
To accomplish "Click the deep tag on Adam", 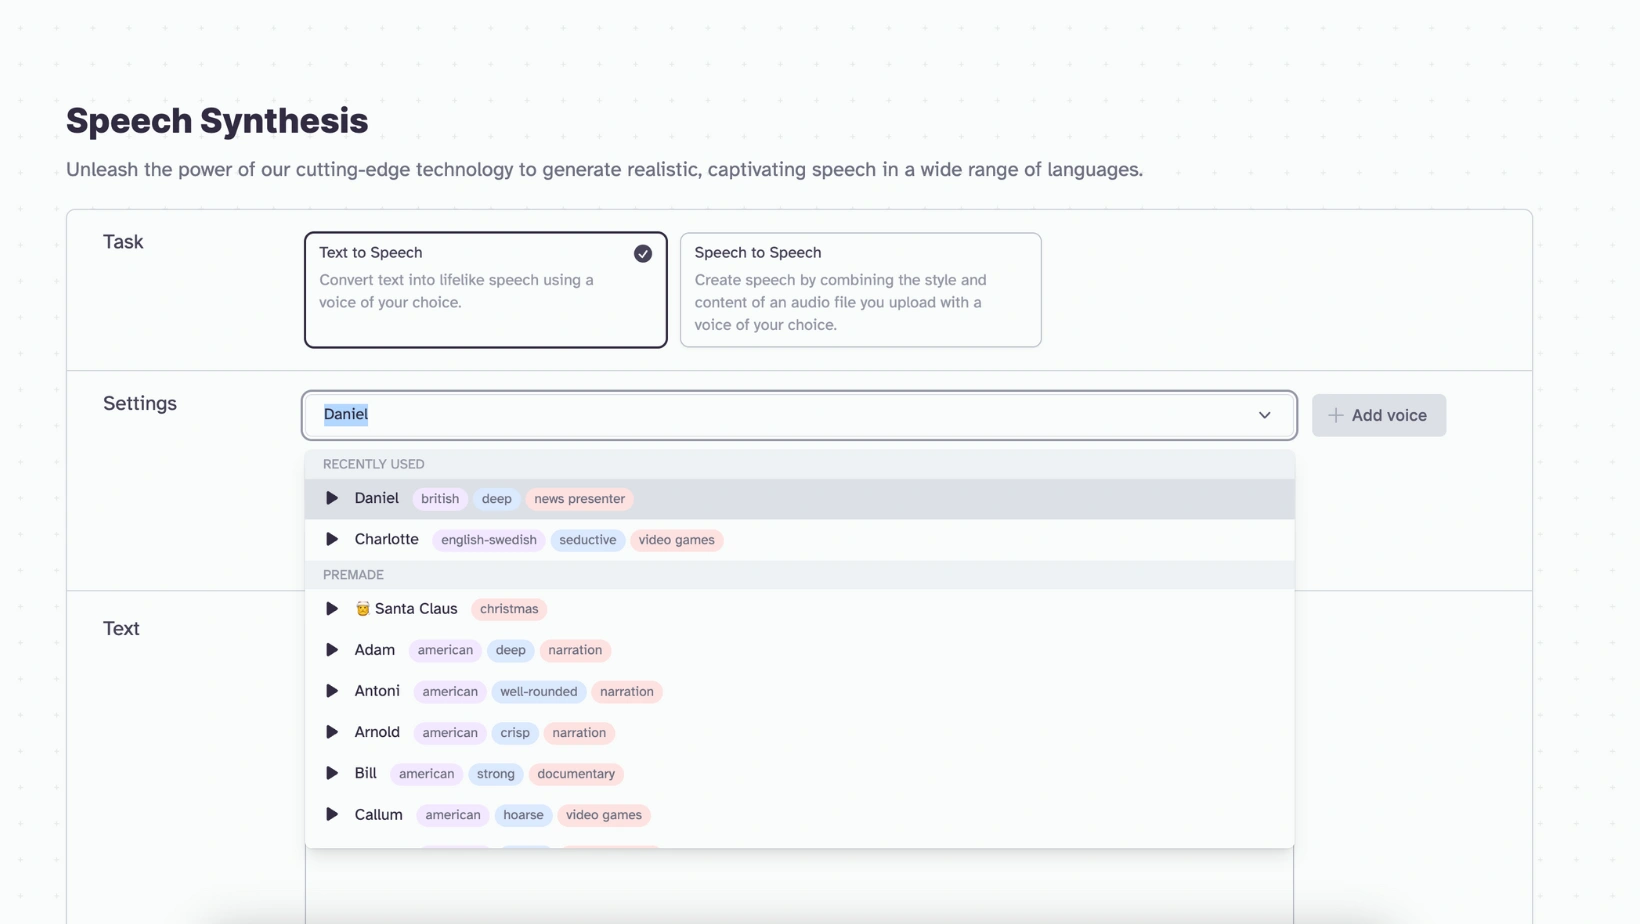I will click(510, 650).
